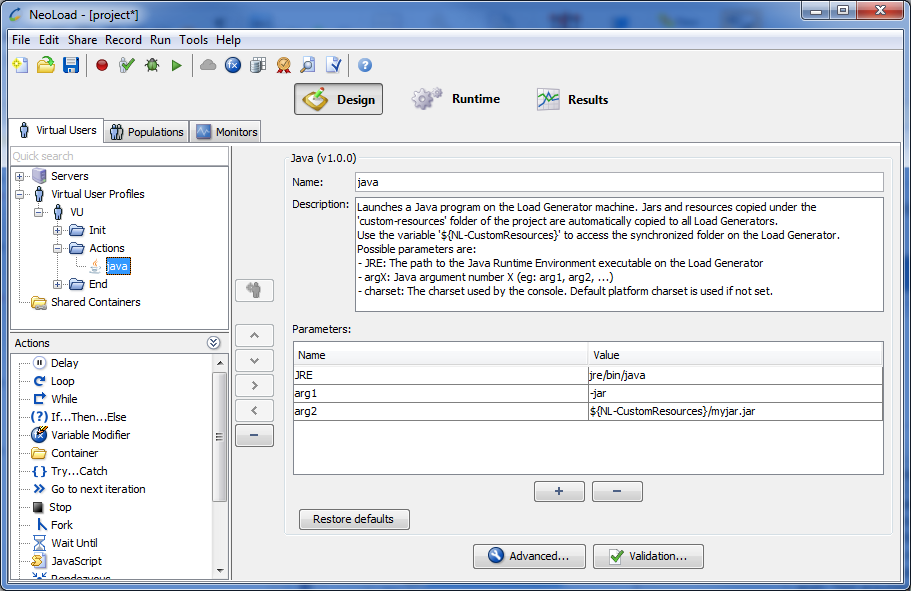Screen dimensions: 911x591
Task: Select the JavaScript action
Action: click(x=67, y=561)
